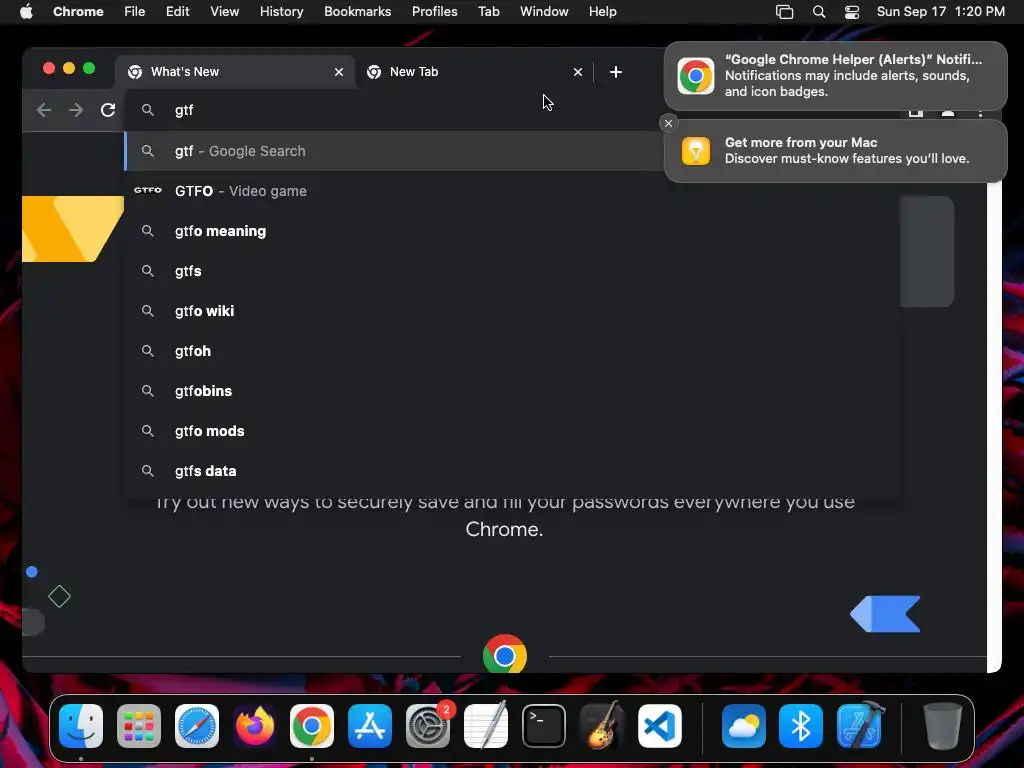Screen dimensions: 1024x768
Task: Launch GarageBand from the Dock
Action: [x=601, y=726]
